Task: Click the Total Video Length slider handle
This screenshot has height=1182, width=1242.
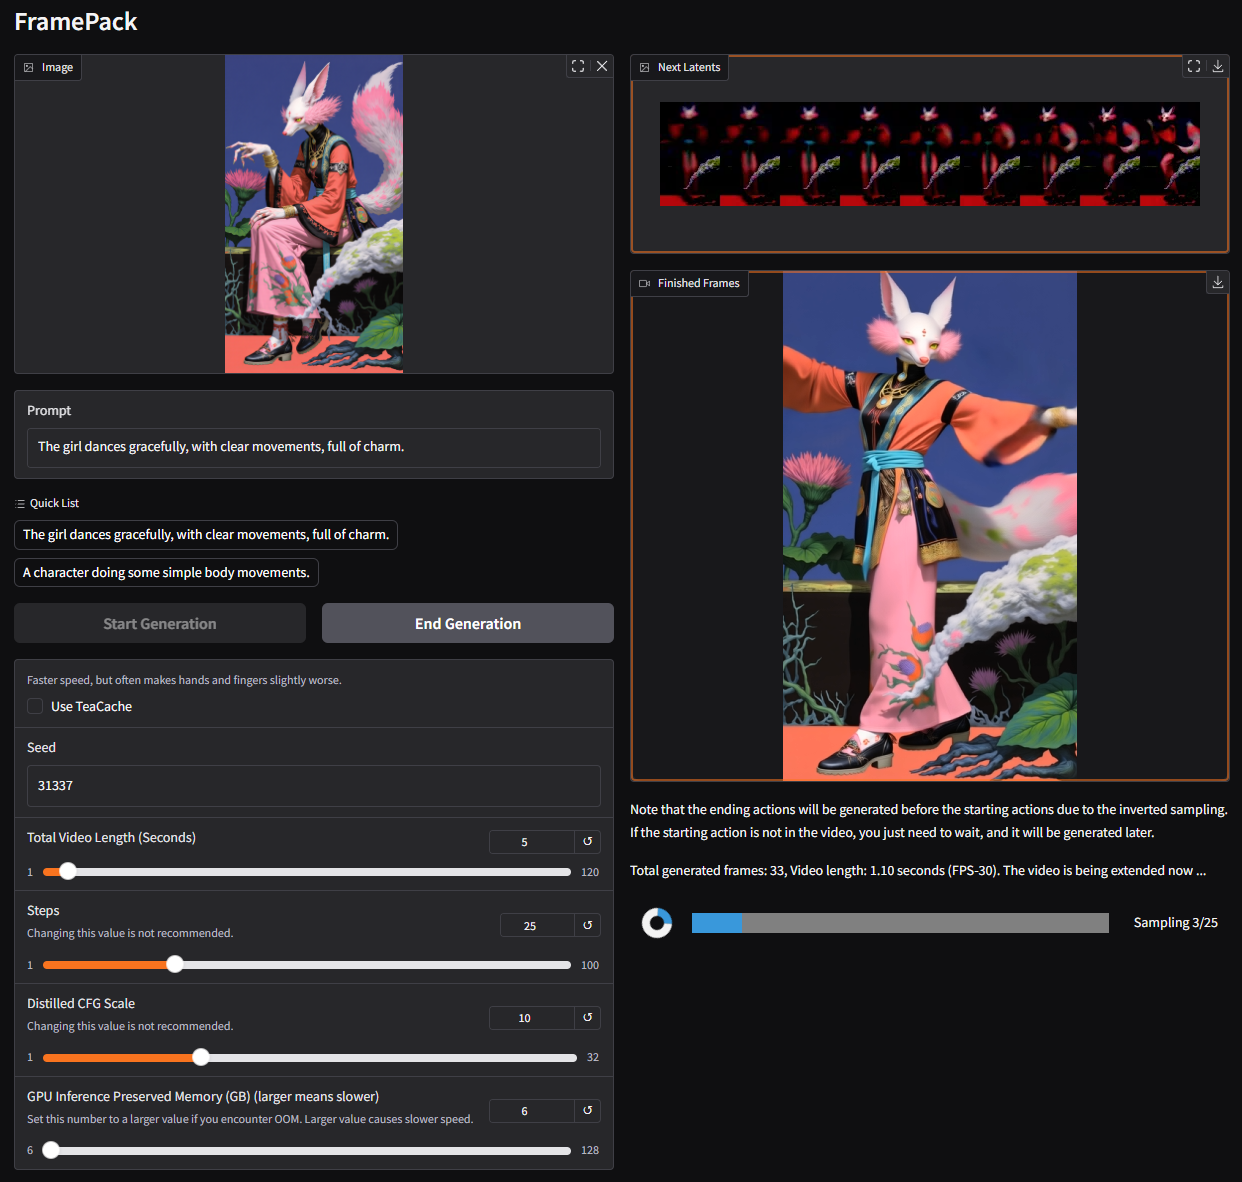Action: [x=67, y=871]
